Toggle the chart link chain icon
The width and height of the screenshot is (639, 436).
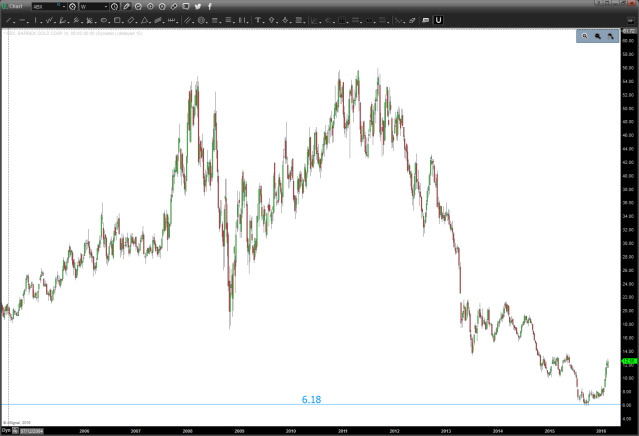(174, 7)
